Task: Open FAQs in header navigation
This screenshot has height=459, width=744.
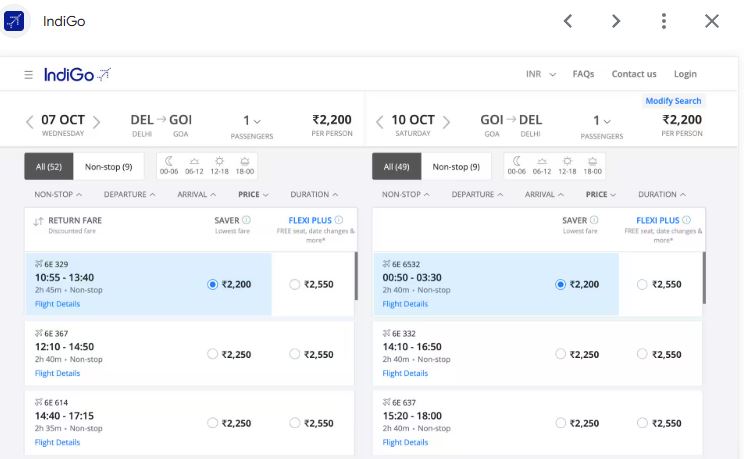Action: 583,74
